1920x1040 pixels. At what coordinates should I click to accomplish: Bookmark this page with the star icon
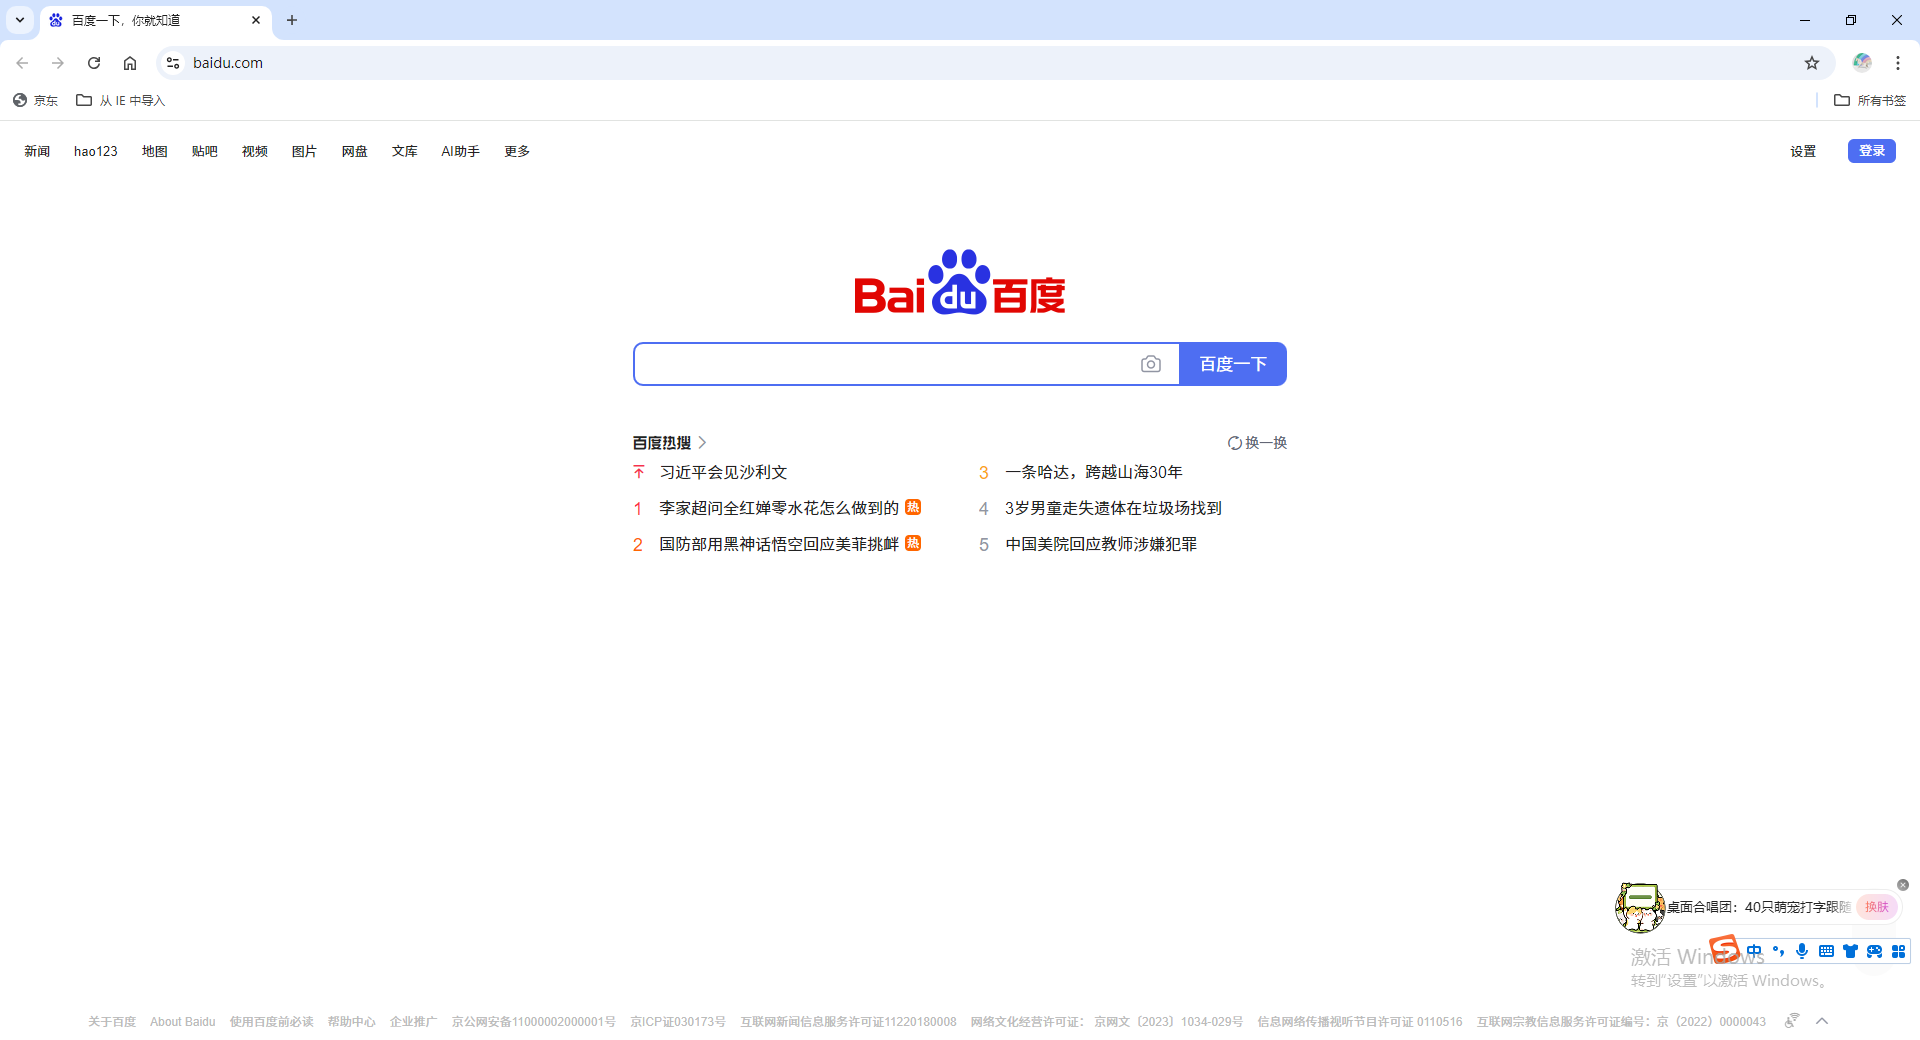pyautogui.click(x=1812, y=63)
